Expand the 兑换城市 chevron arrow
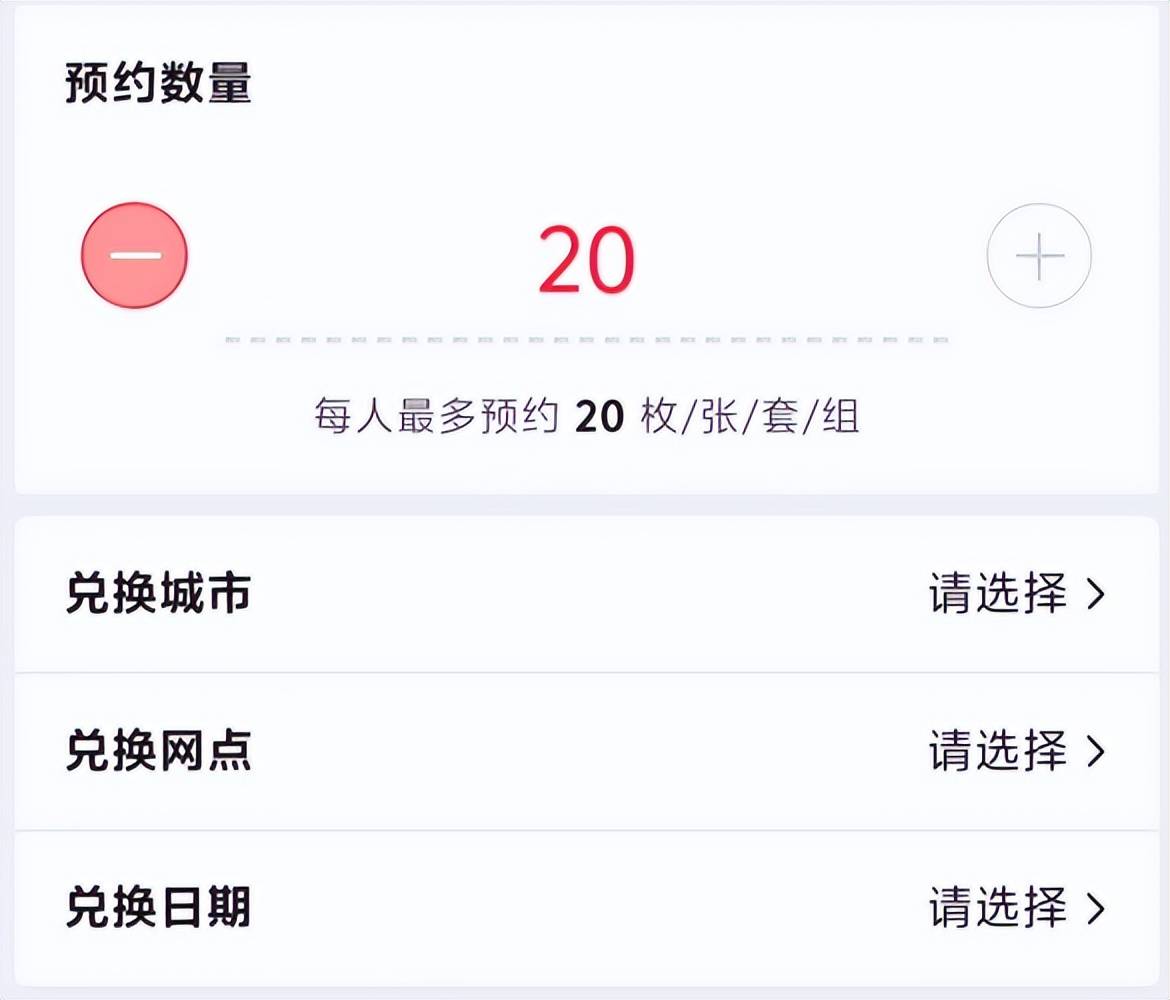The height and width of the screenshot is (1000, 1170). [1097, 595]
